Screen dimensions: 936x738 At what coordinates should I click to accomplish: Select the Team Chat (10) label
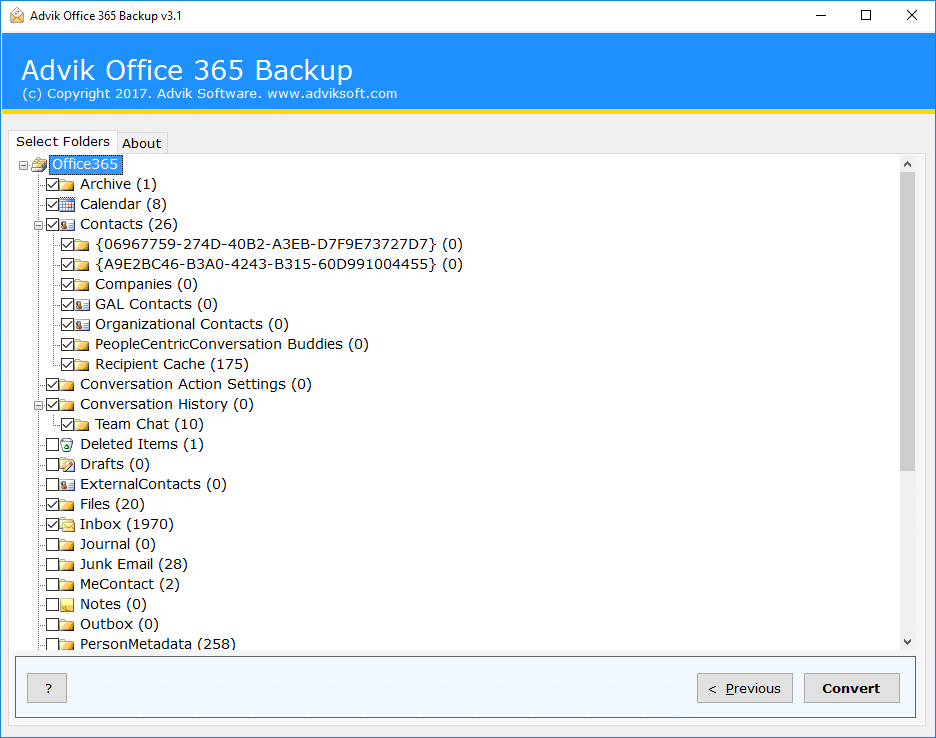click(149, 425)
